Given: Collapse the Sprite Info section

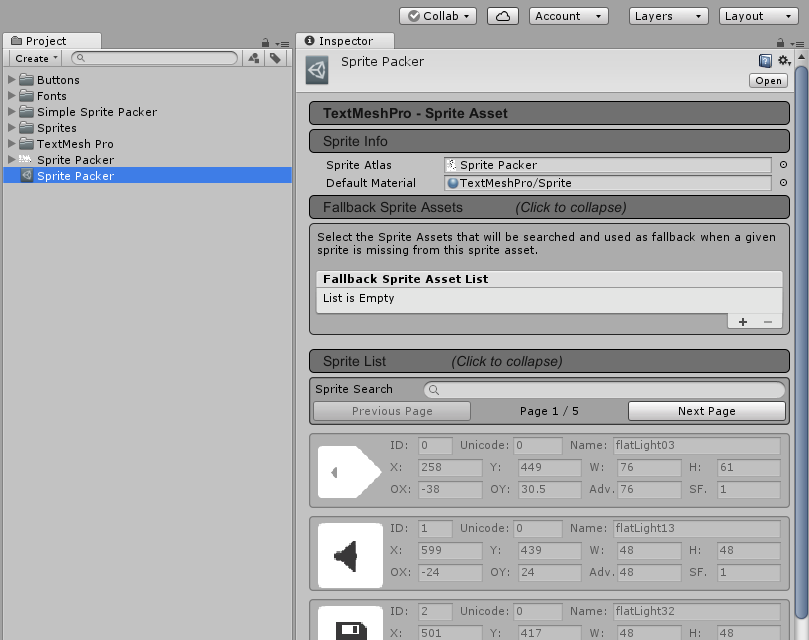Looking at the screenshot, I should (x=549, y=141).
